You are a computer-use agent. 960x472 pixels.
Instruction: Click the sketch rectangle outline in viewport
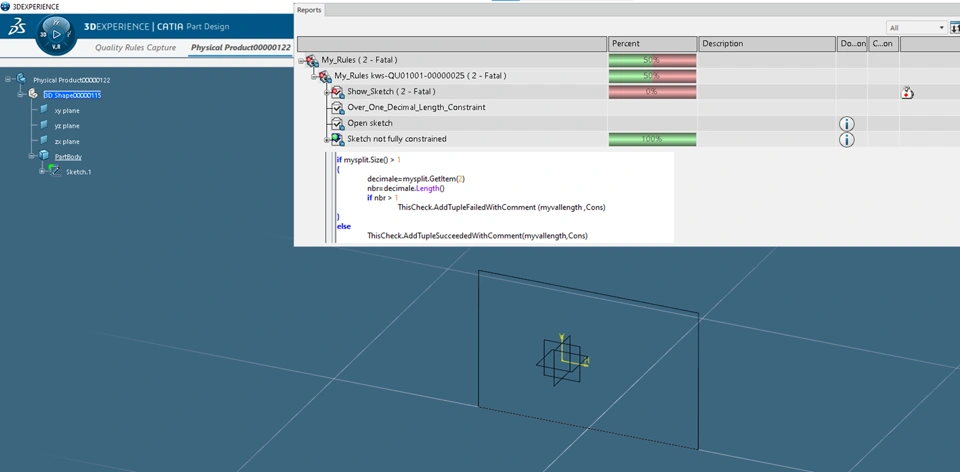(x=588, y=360)
